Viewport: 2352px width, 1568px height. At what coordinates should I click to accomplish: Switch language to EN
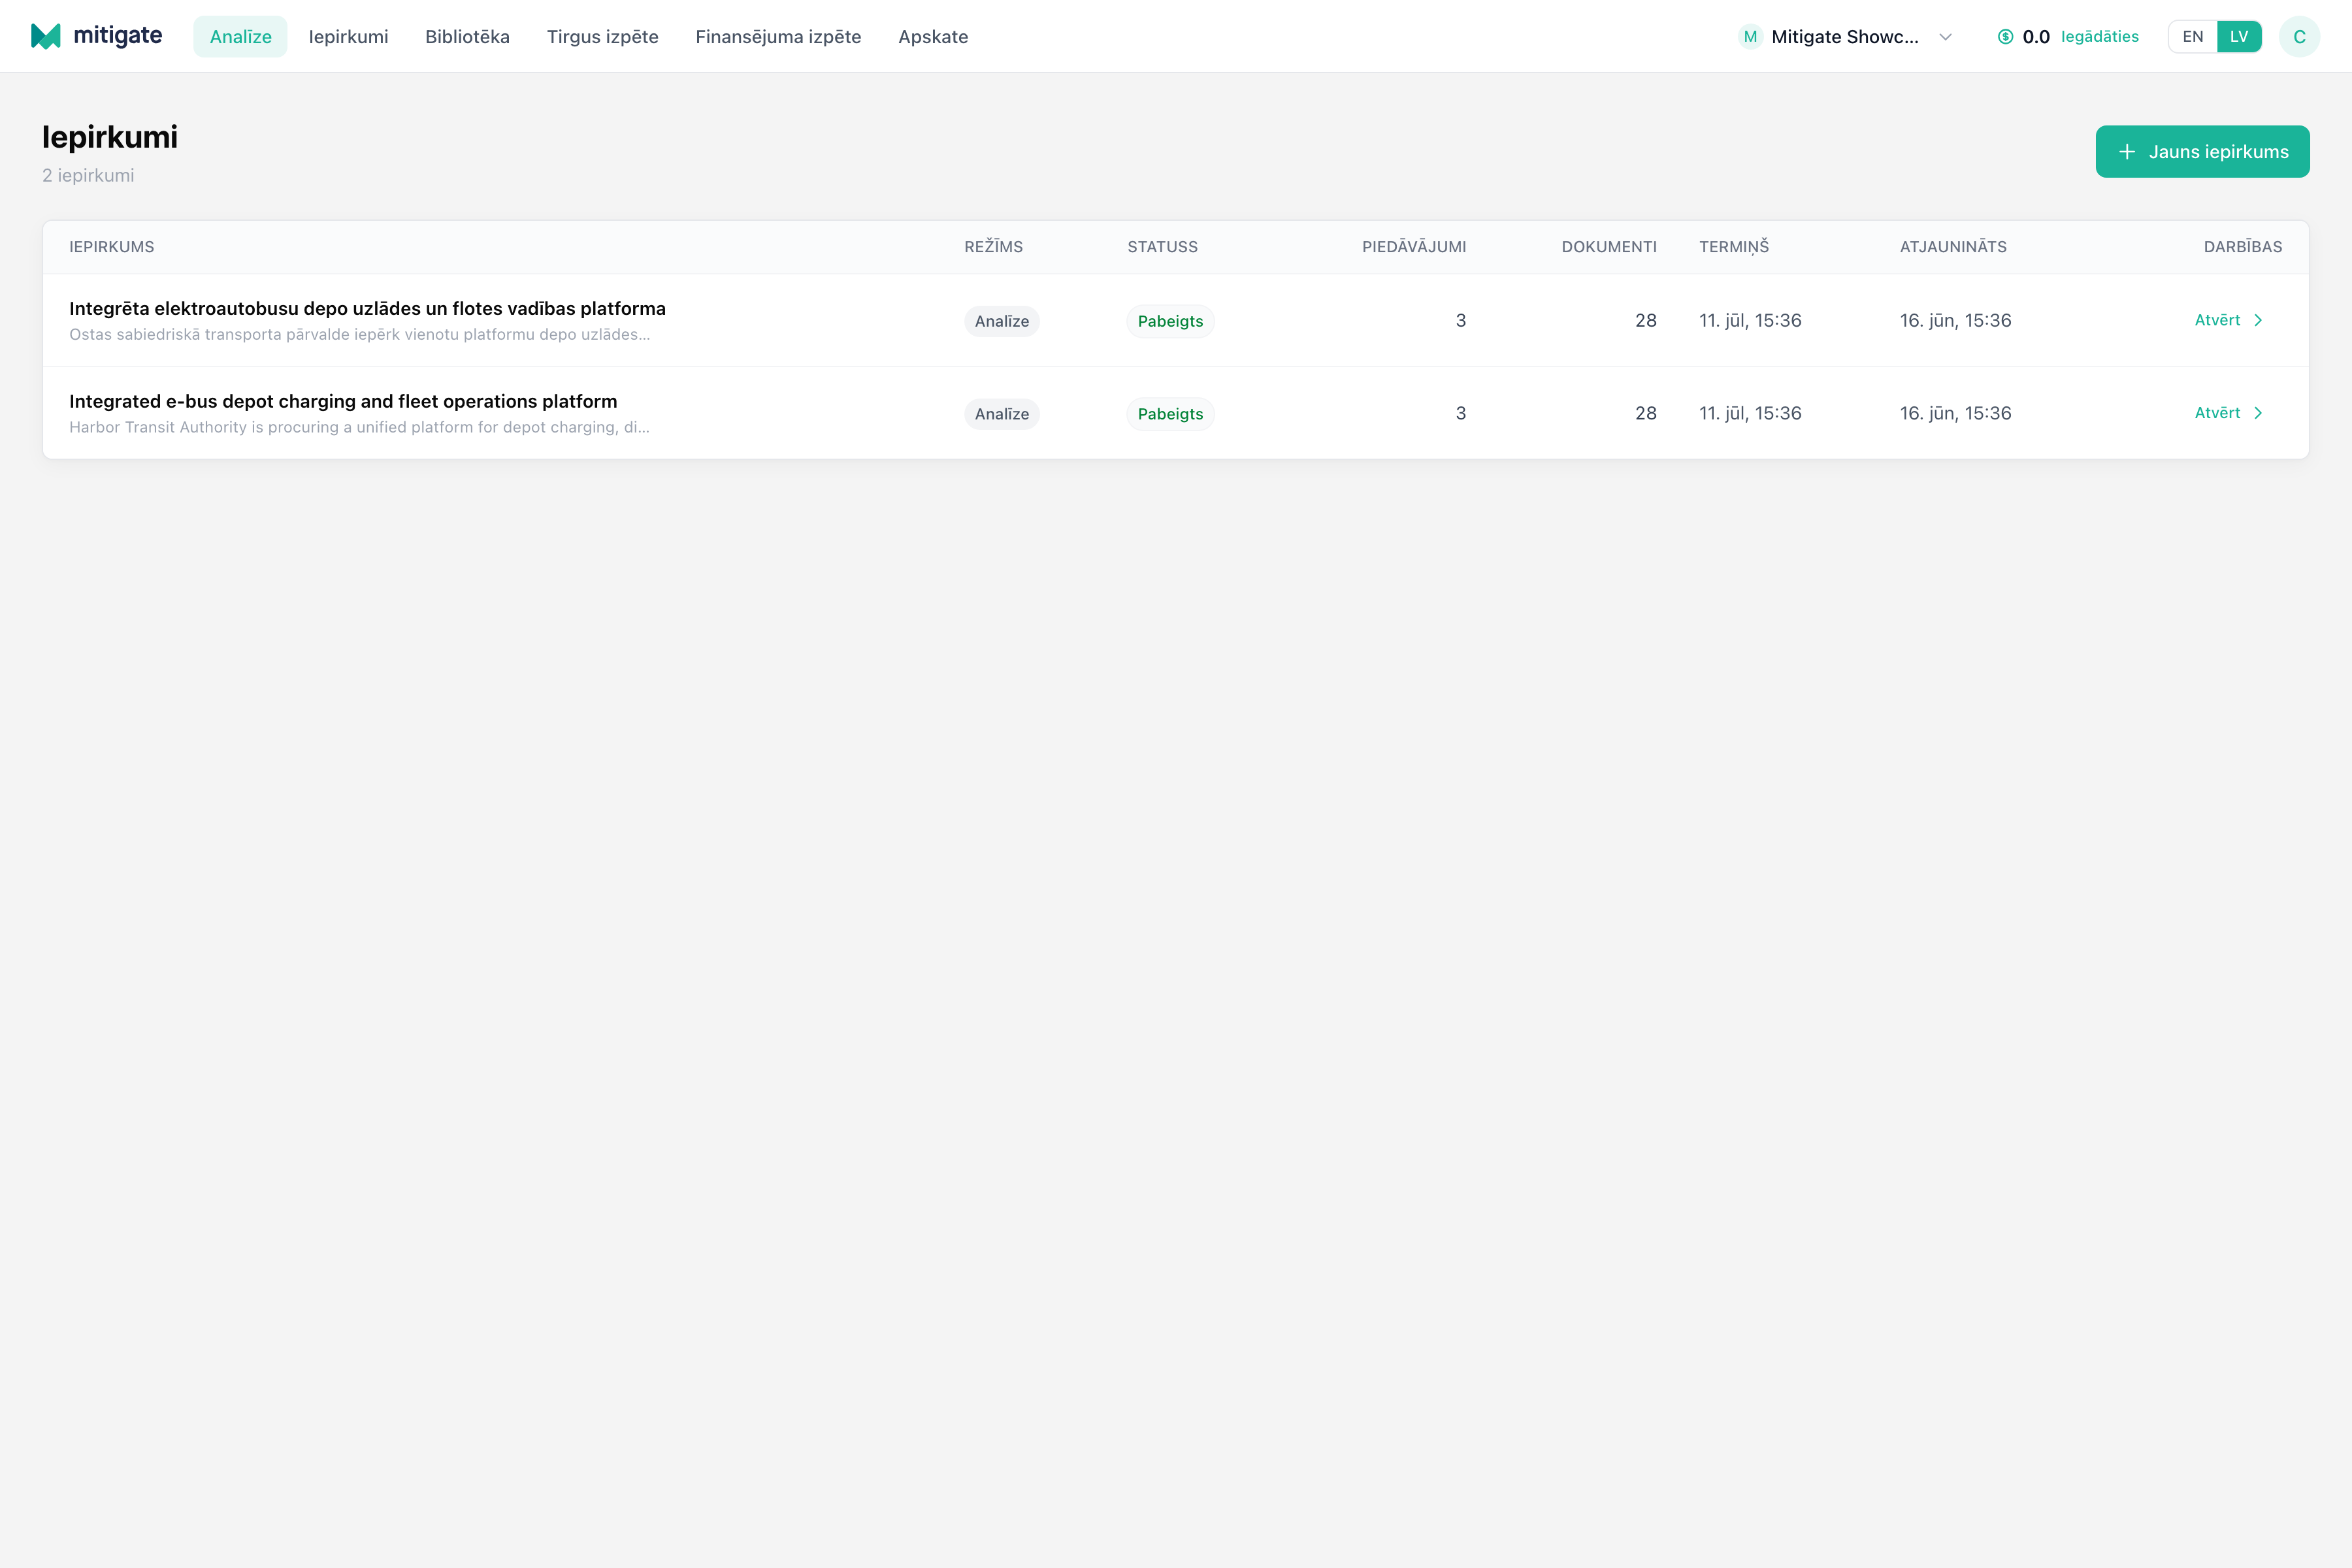pyautogui.click(x=2193, y=37)
